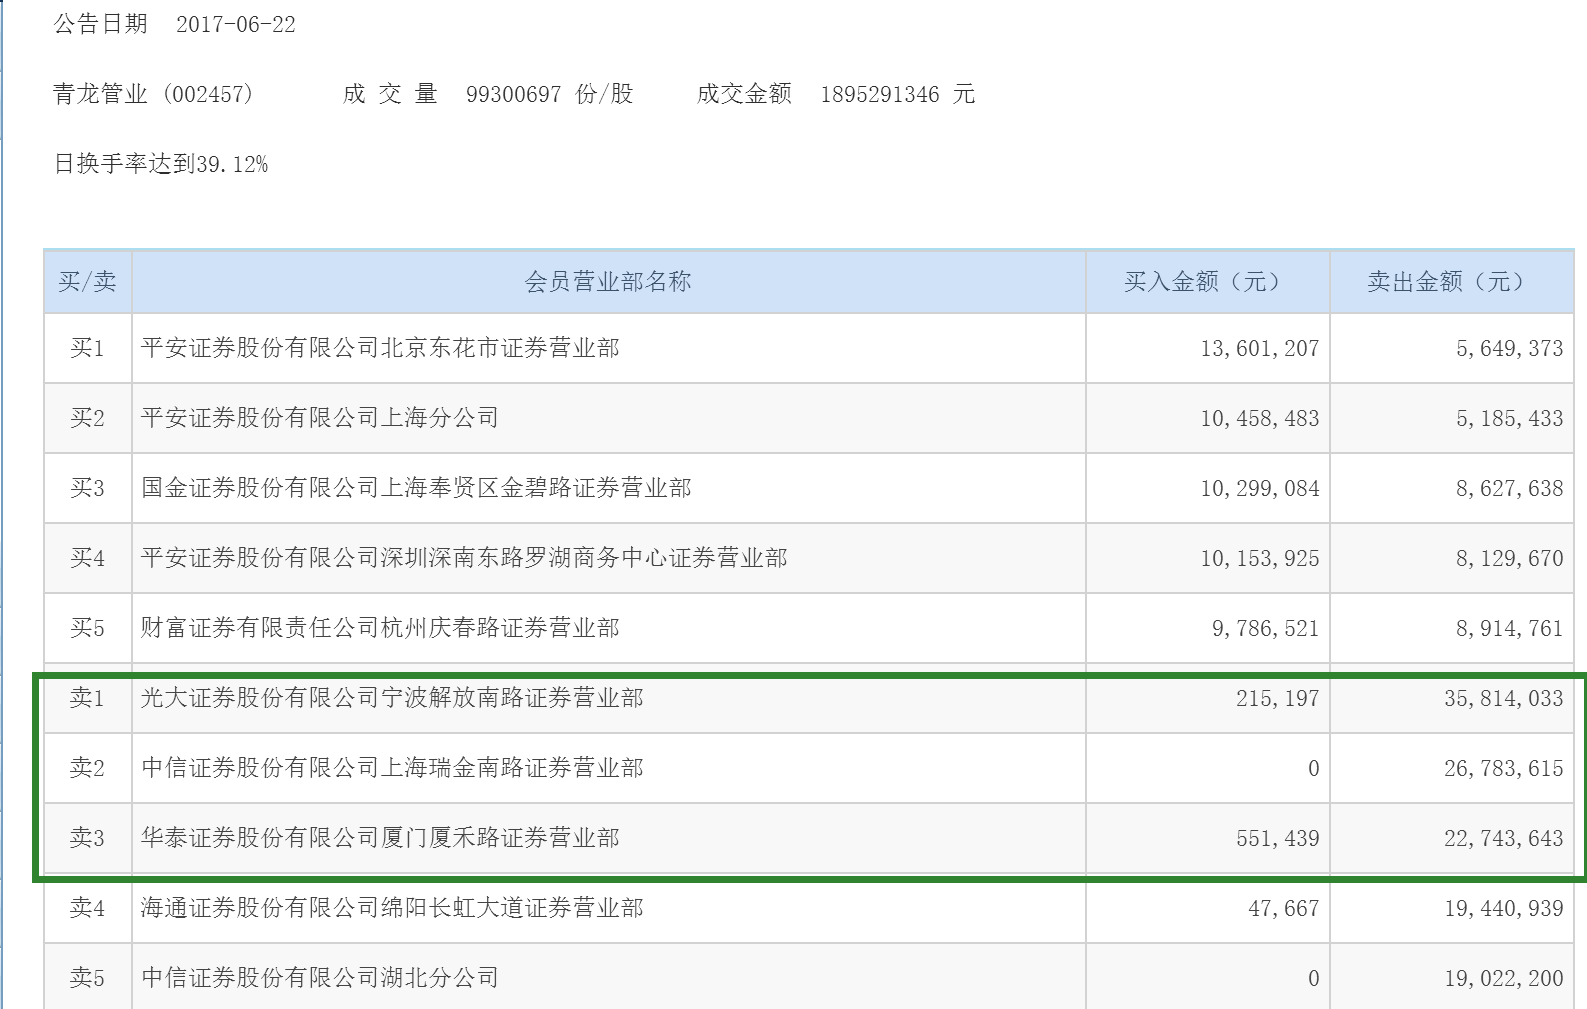Click buy amount 215,197
Image resolution: width=1587 pixels, height=1009 pixels.
tap(1278, 698)
